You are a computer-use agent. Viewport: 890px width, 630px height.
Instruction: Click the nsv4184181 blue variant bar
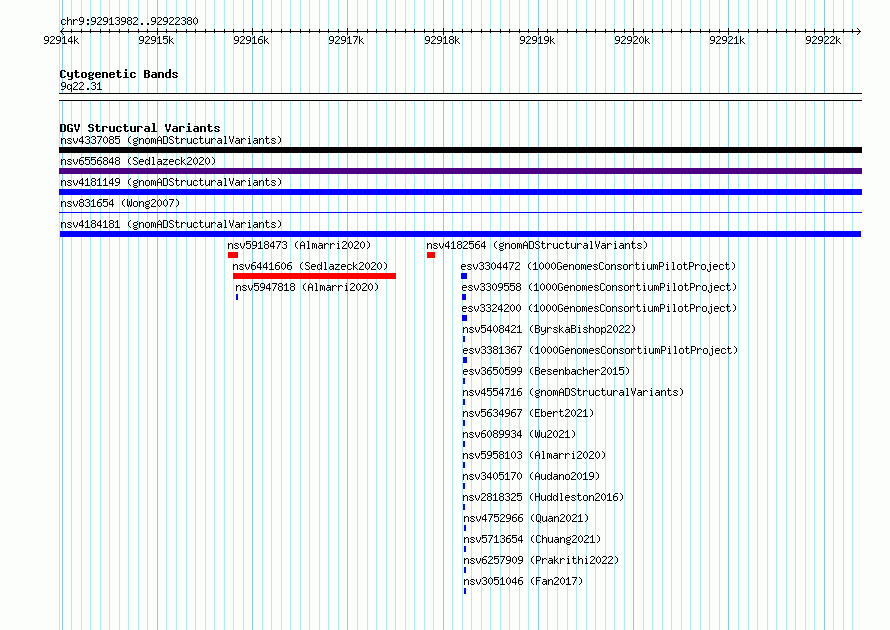point(460,234)
